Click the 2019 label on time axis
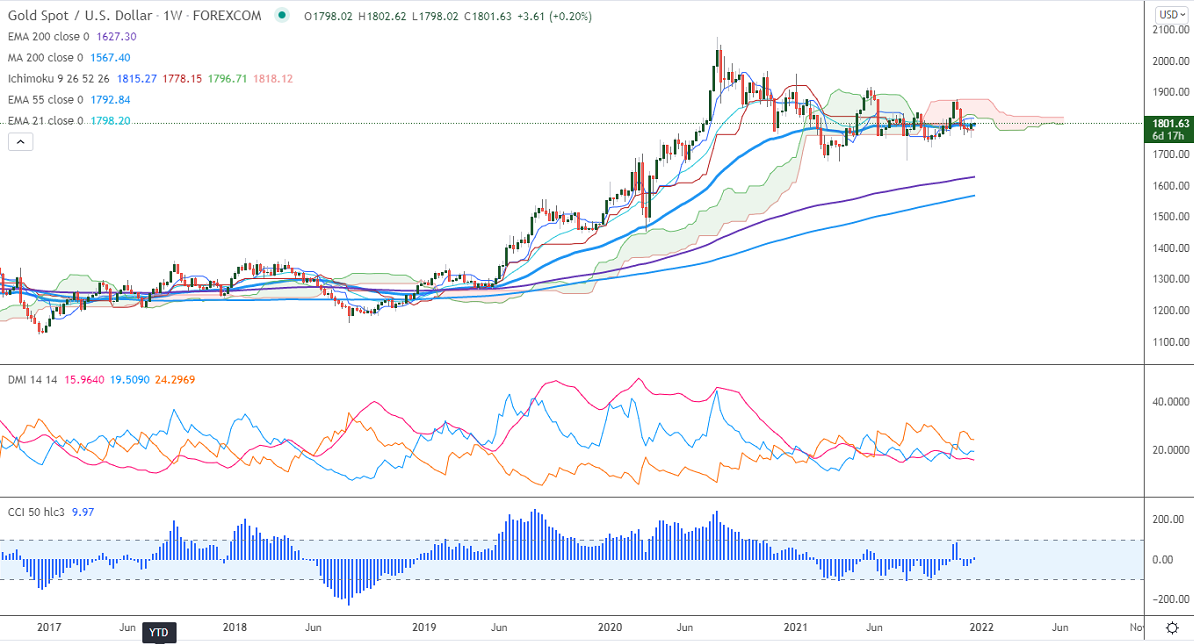This screenshot has height=644, width=1194. point(423,627)
